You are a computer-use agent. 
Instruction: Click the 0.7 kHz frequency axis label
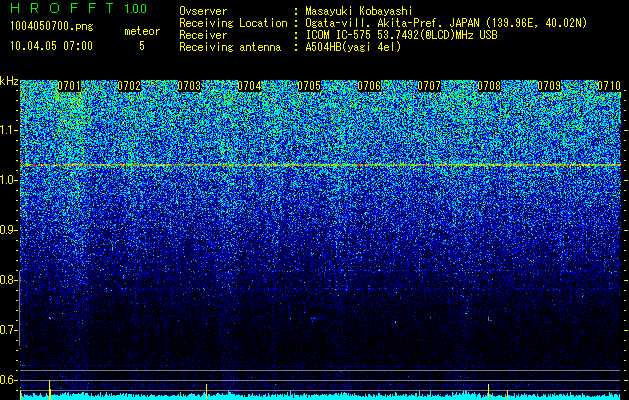(x=9, y=330)
